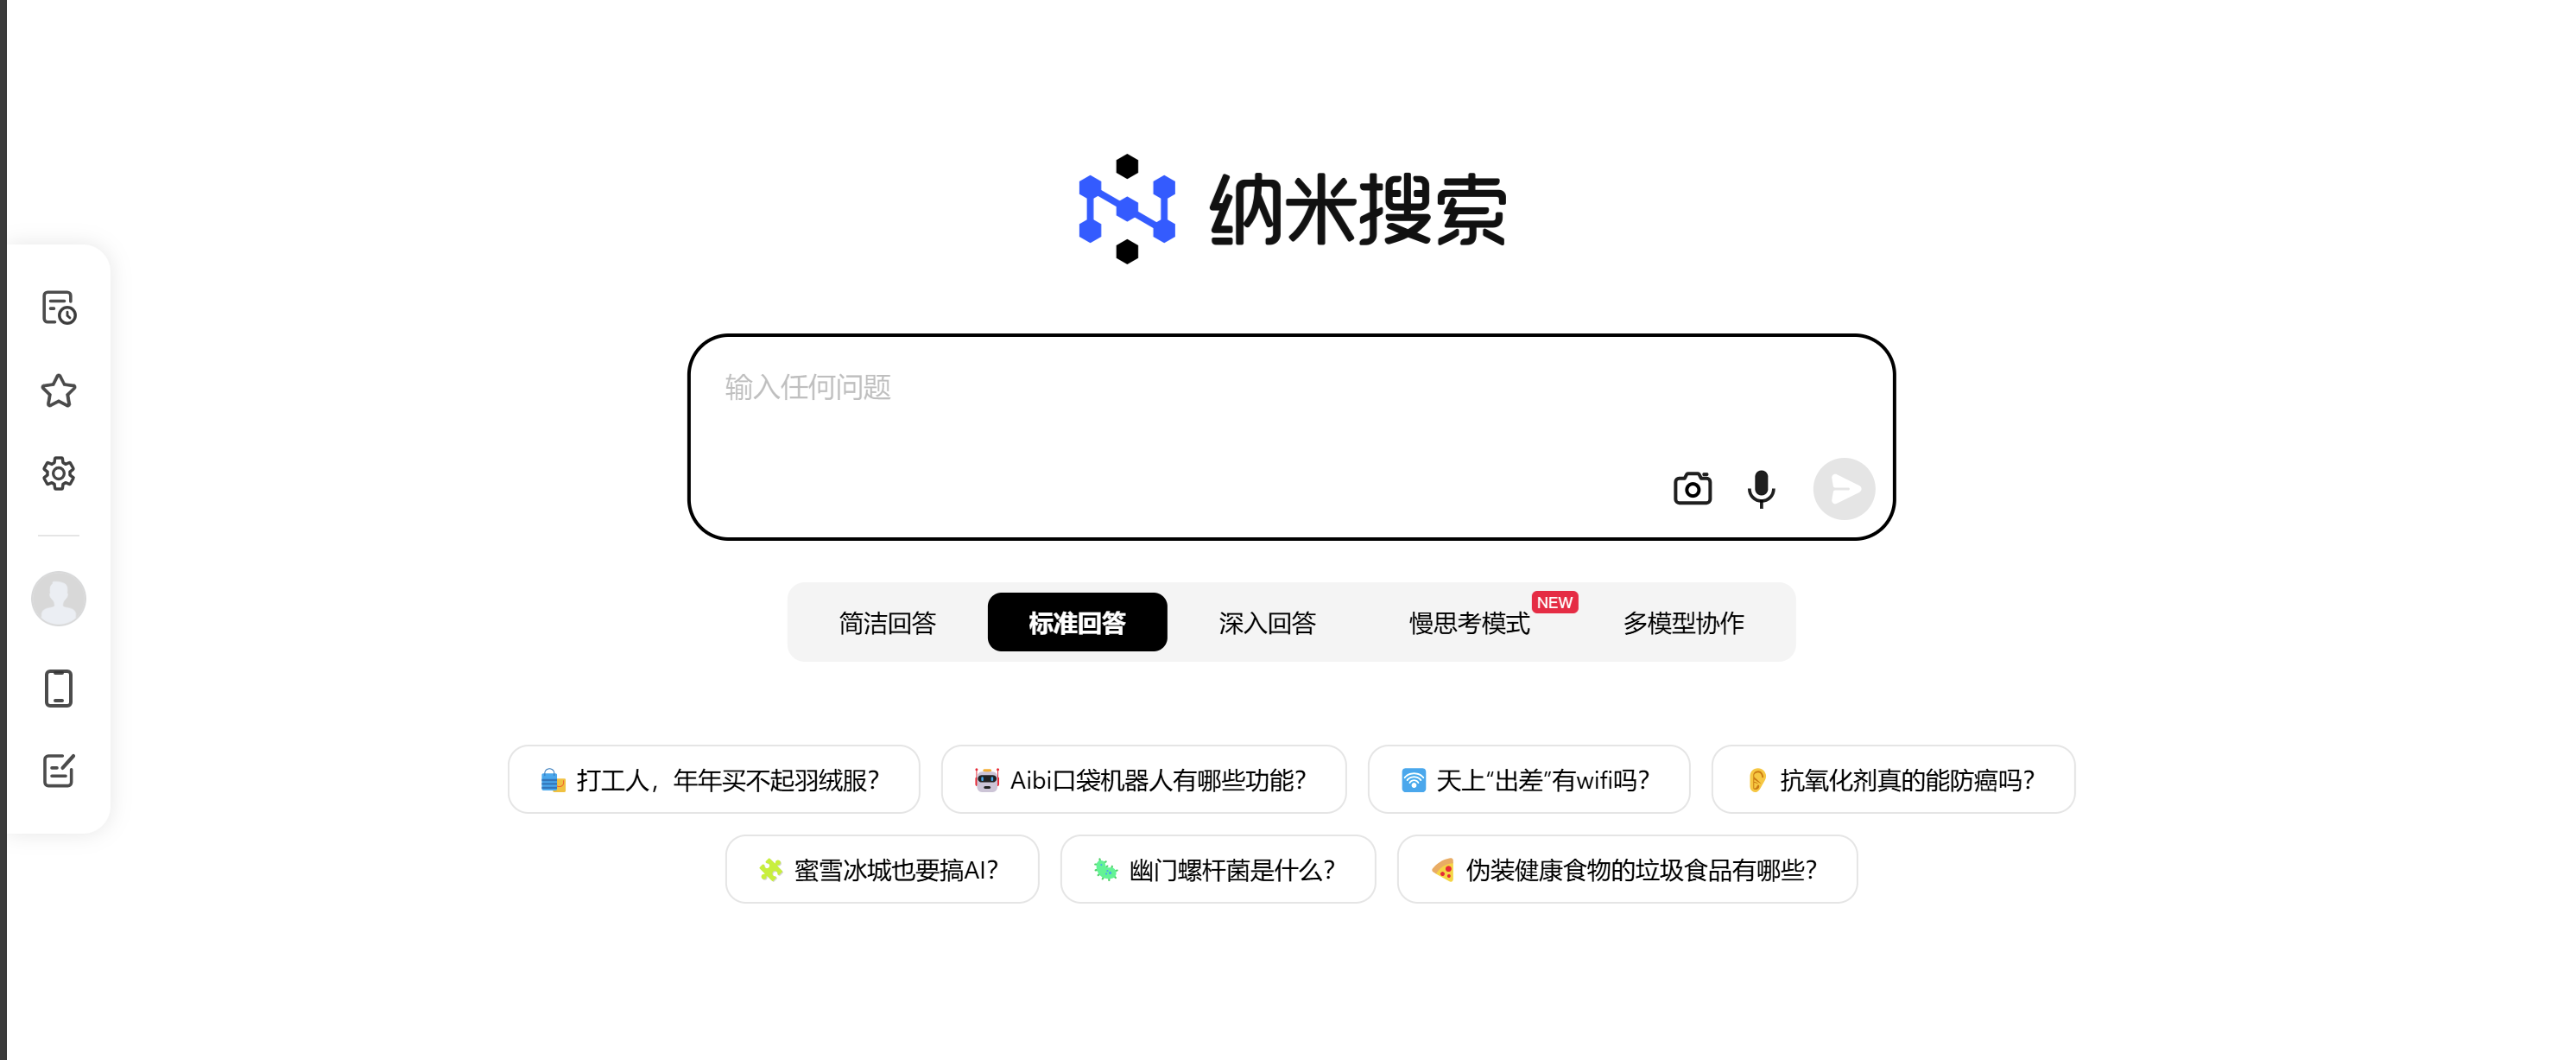The image size is (2576, 1060).
Task: Click the camera image search icon
Action: pos(1692,488)
